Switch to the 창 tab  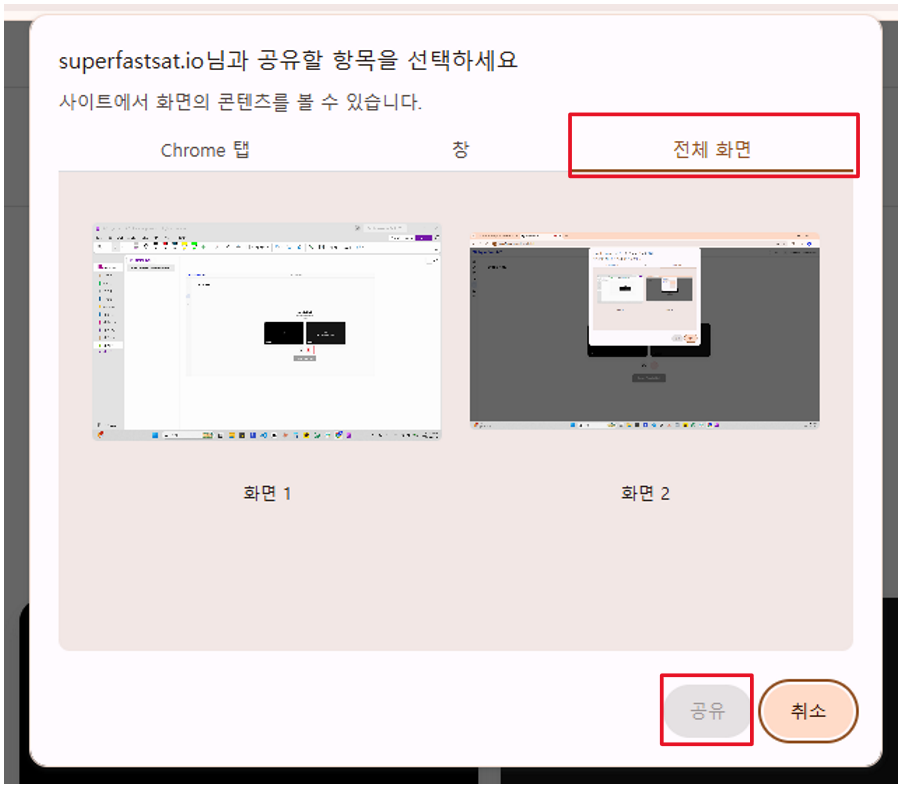point(460,150)
